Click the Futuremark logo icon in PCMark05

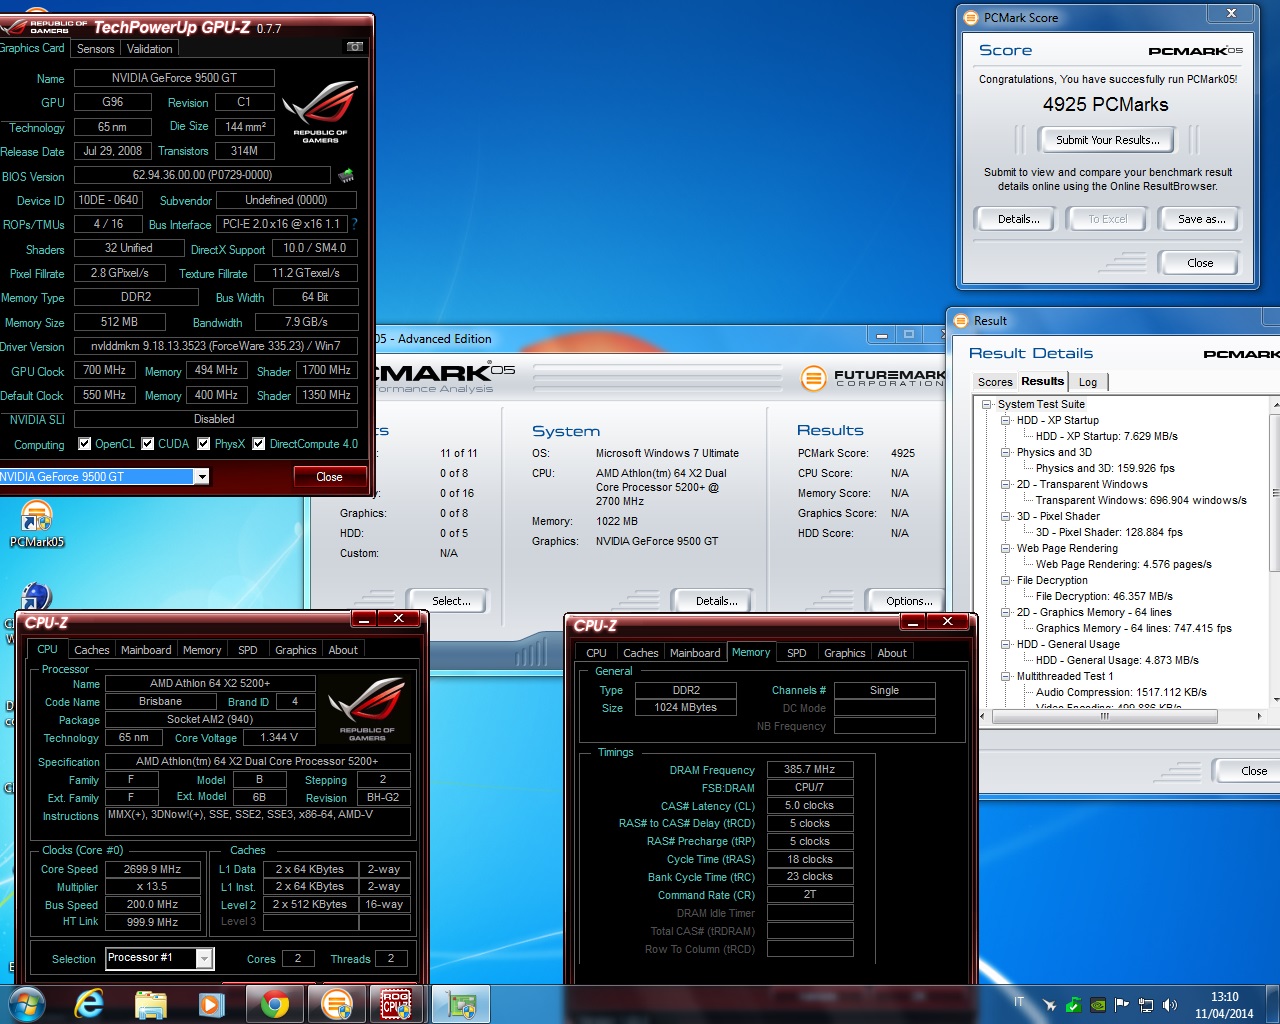coord(814,378)
